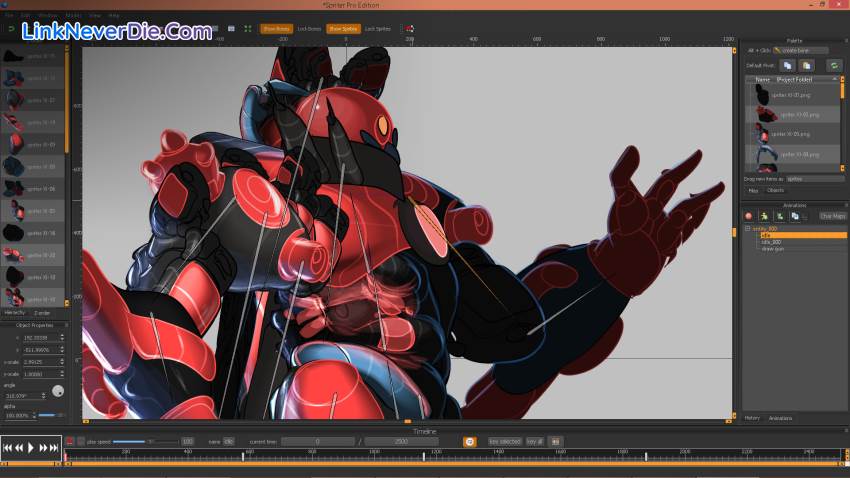Click the angle dial control

pos(58,390)
